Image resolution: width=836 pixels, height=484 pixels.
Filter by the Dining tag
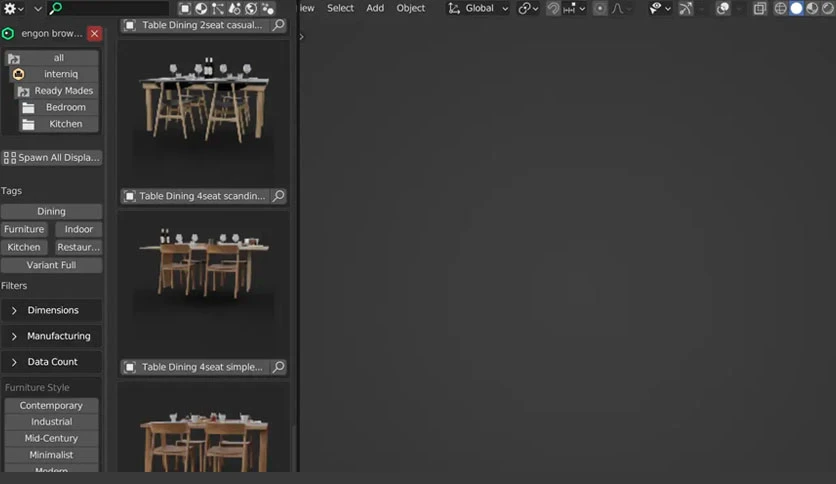tap(51, 212)
